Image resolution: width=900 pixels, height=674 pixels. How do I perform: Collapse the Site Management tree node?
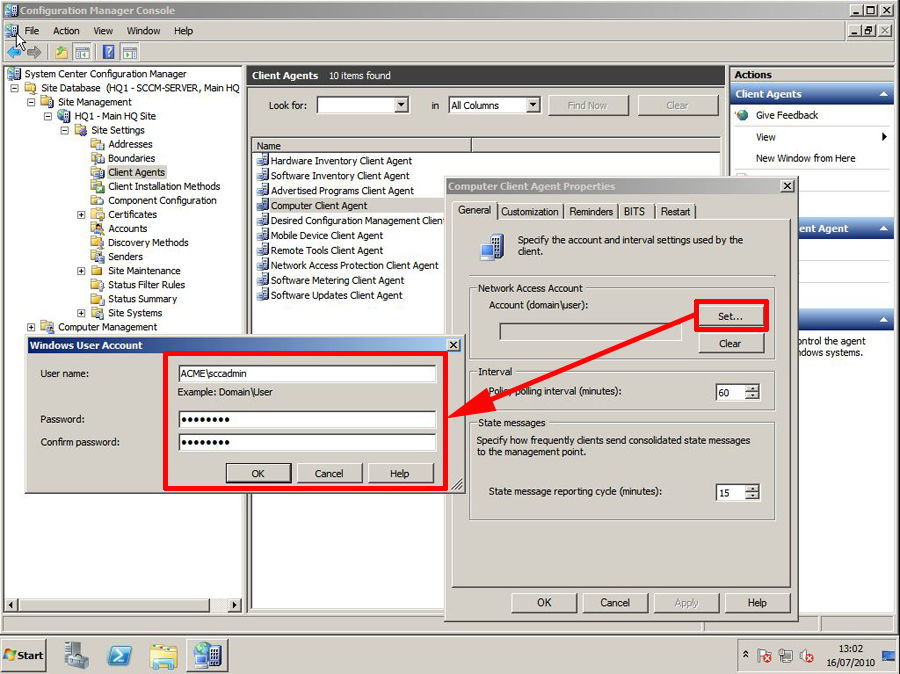pos(31,102)
